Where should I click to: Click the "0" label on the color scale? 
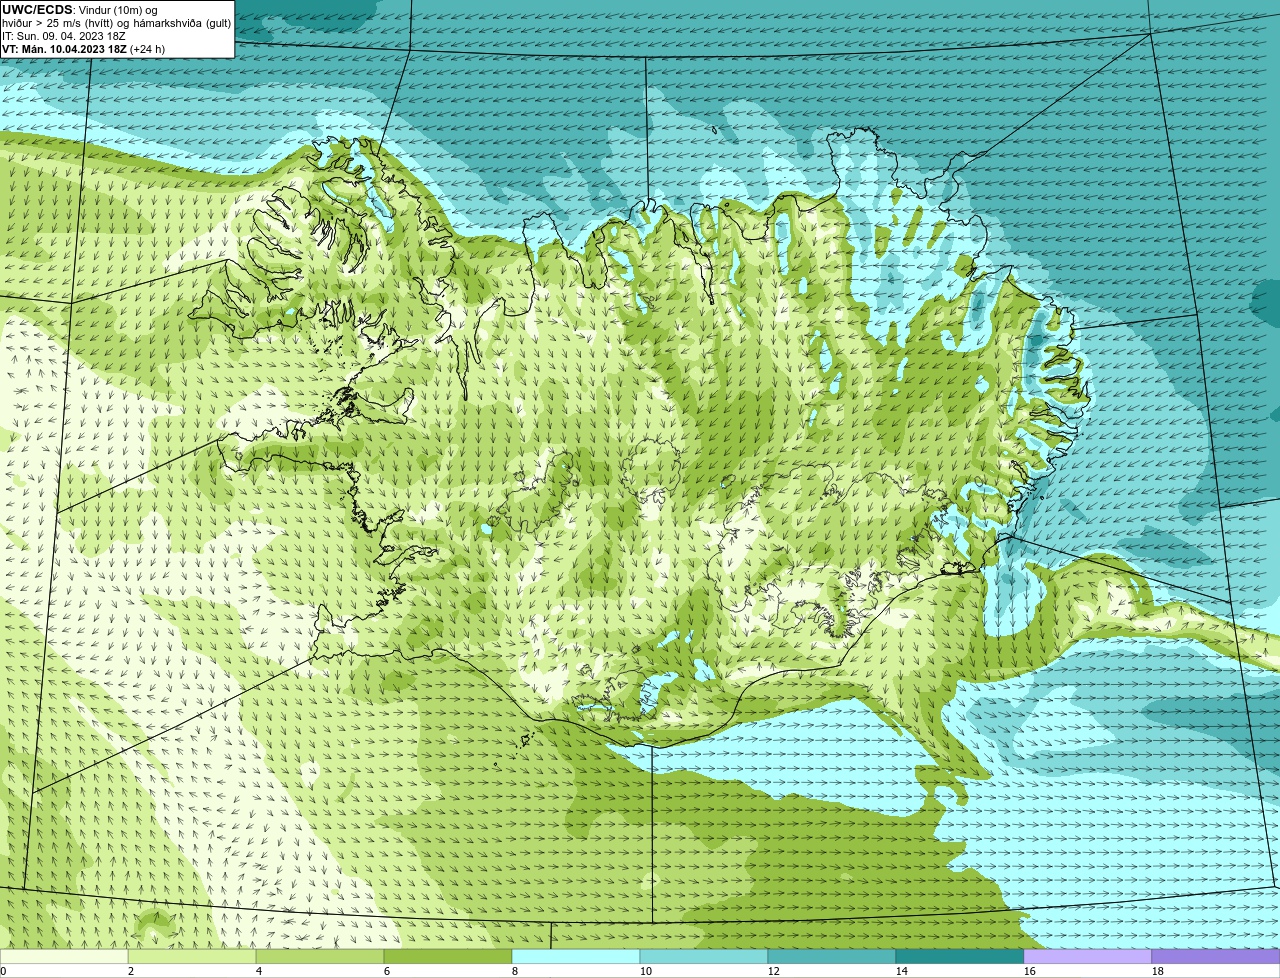(x=3, y=971)
